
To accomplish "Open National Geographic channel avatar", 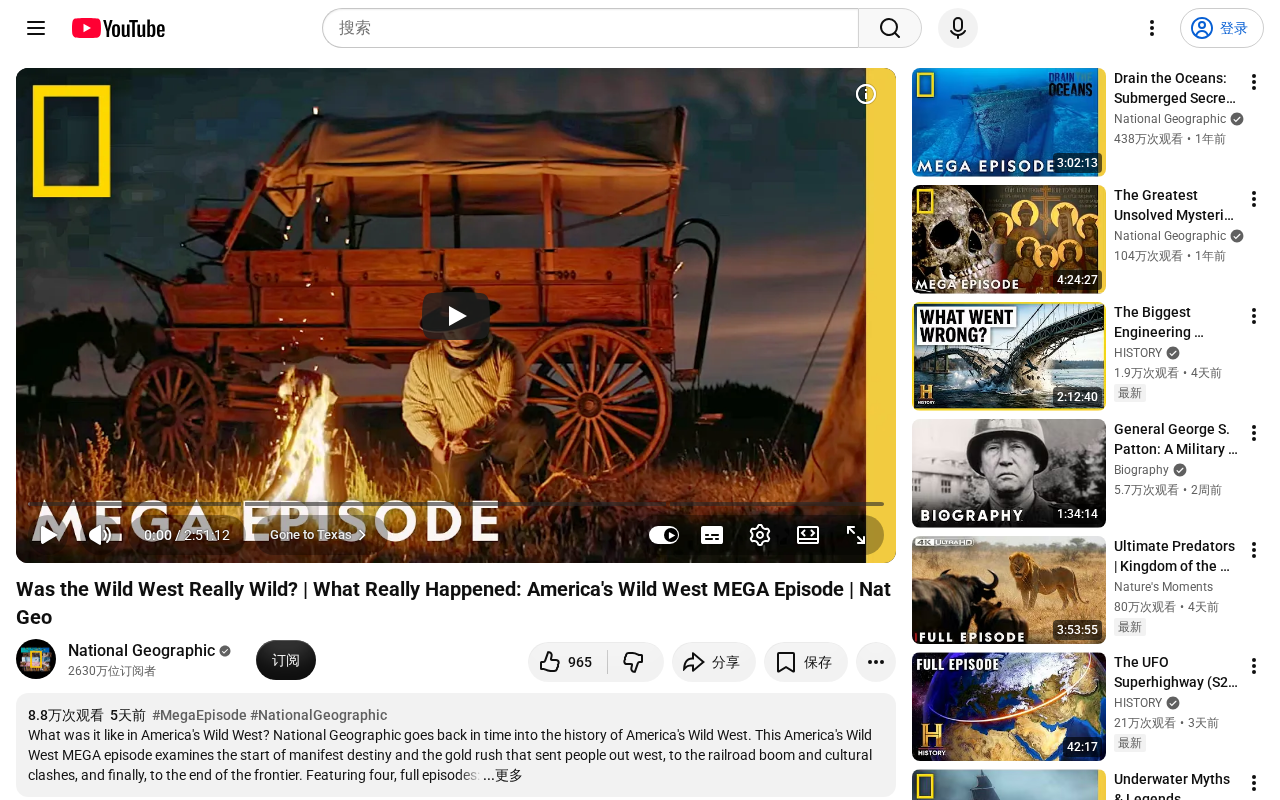I will pyautogui.click(x=36, y=659).
